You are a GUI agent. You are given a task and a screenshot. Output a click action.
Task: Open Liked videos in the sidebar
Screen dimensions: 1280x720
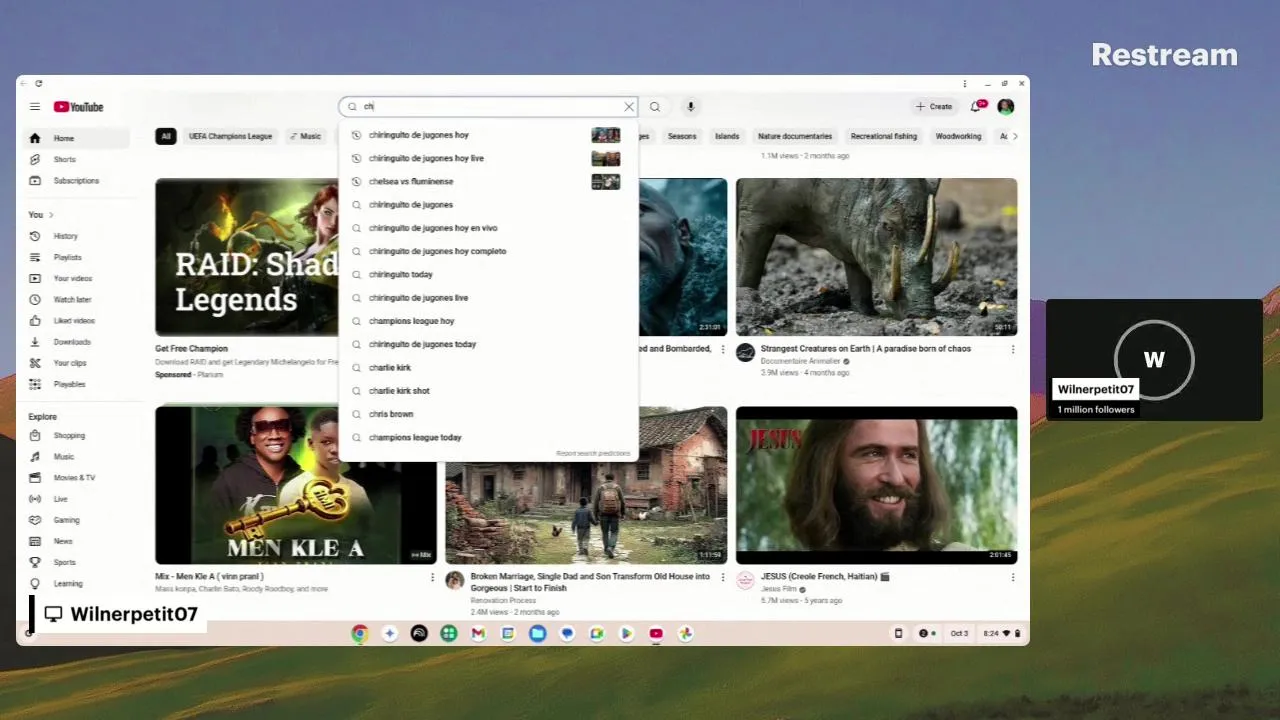click(x=76, y=321)
